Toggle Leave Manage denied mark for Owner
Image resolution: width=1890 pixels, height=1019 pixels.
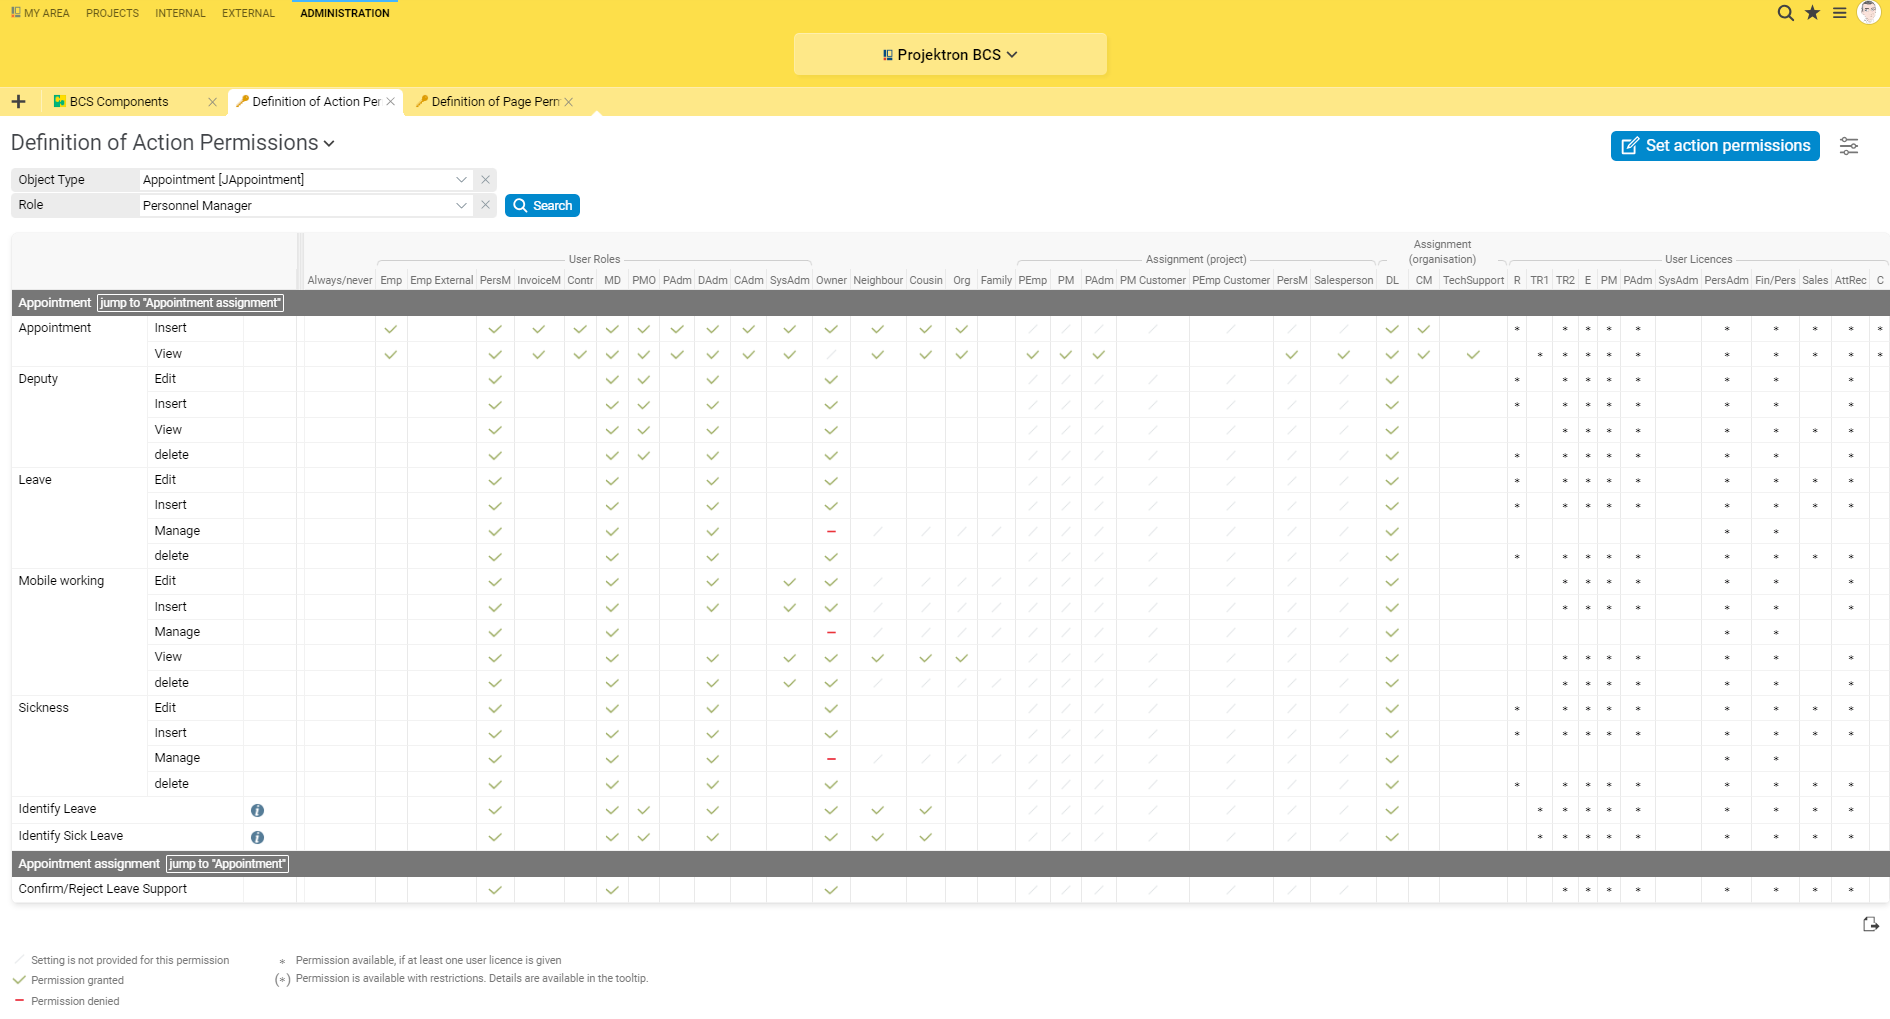(831, 531)
